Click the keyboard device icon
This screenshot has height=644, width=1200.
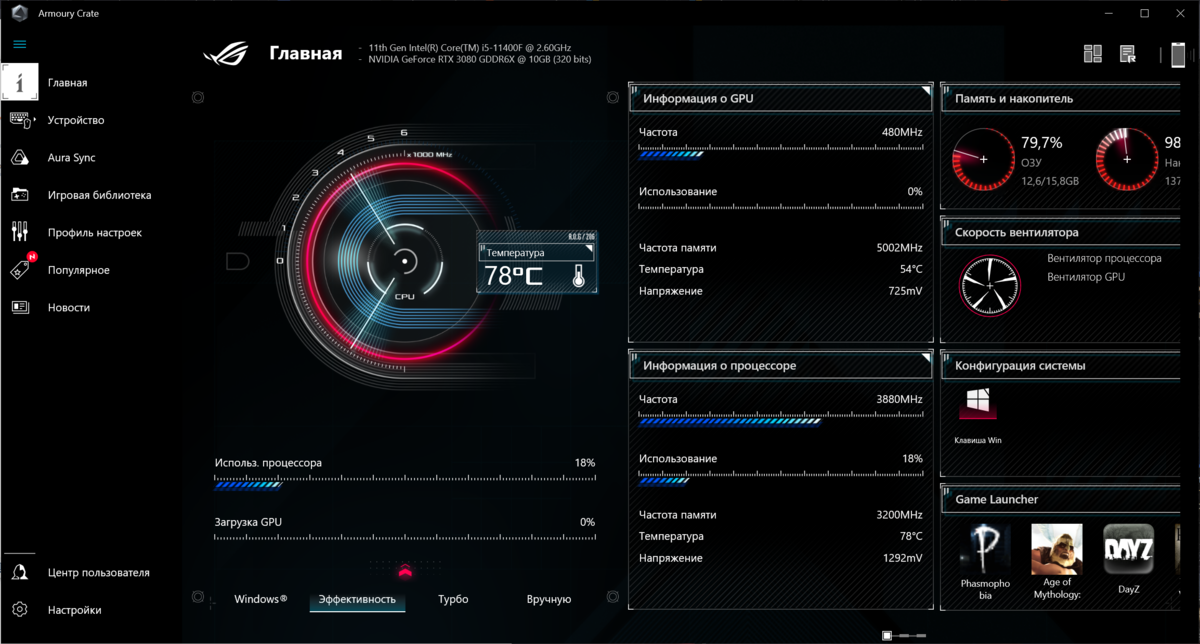pos(20,120)
